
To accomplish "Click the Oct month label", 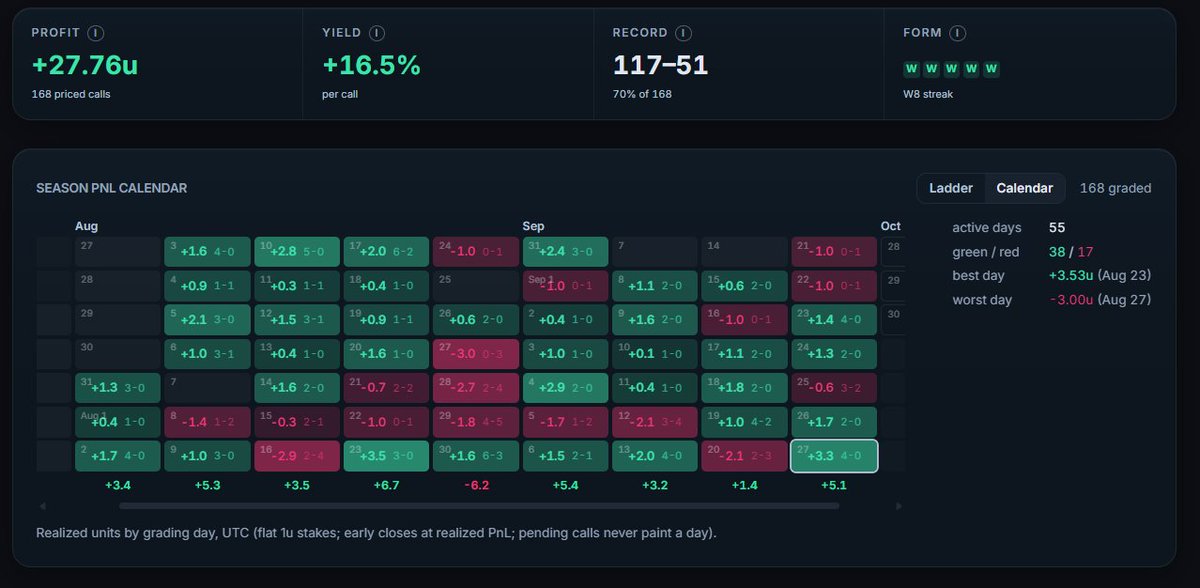I will tap(891, 227).
